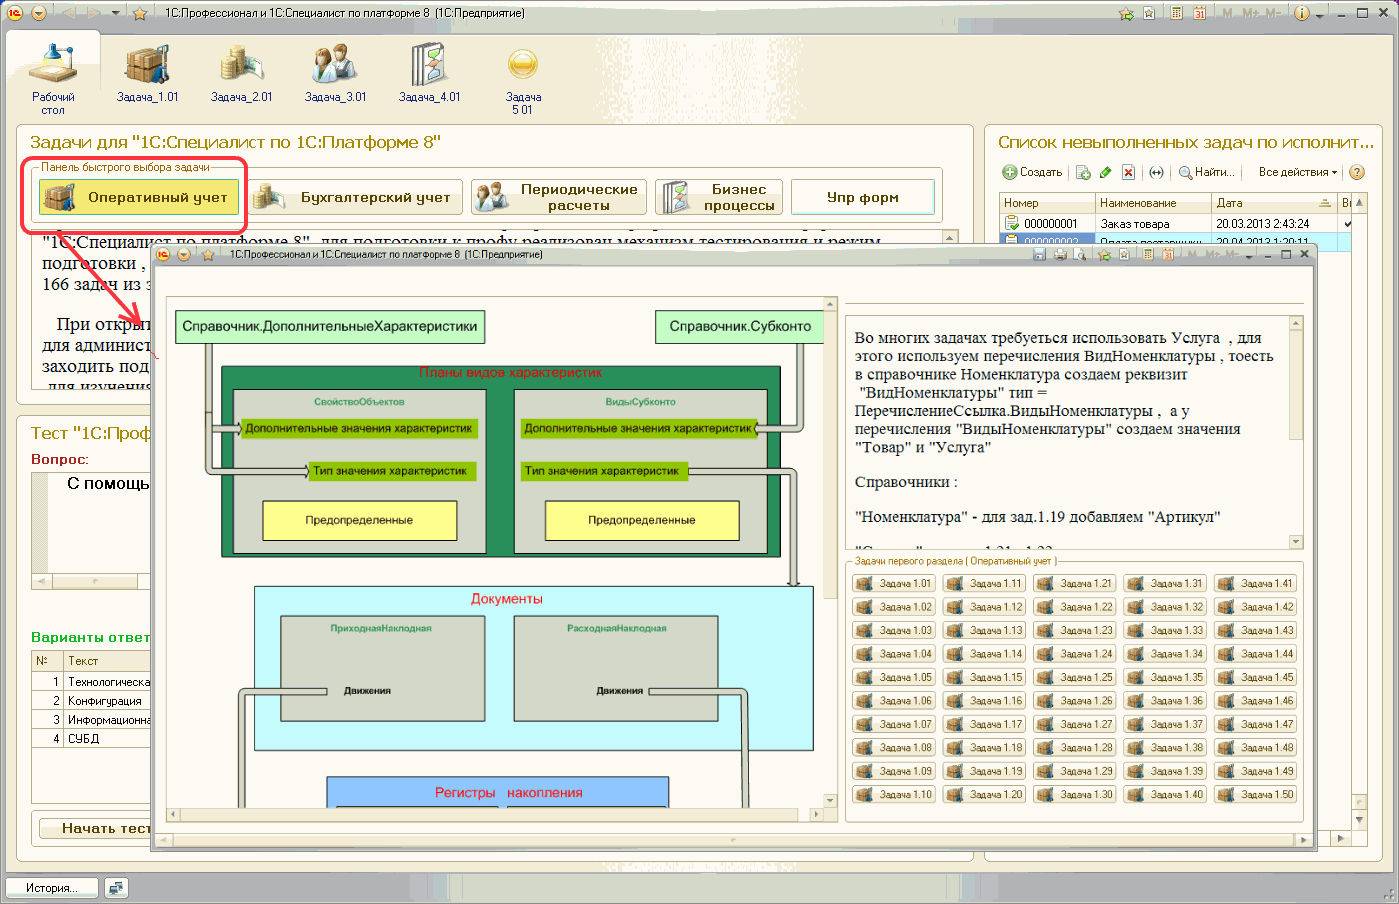The width and height of the screenshot is (1399, 904).
Task: Open the 1C main menu round dropdown button
Action: click(38, 13)
